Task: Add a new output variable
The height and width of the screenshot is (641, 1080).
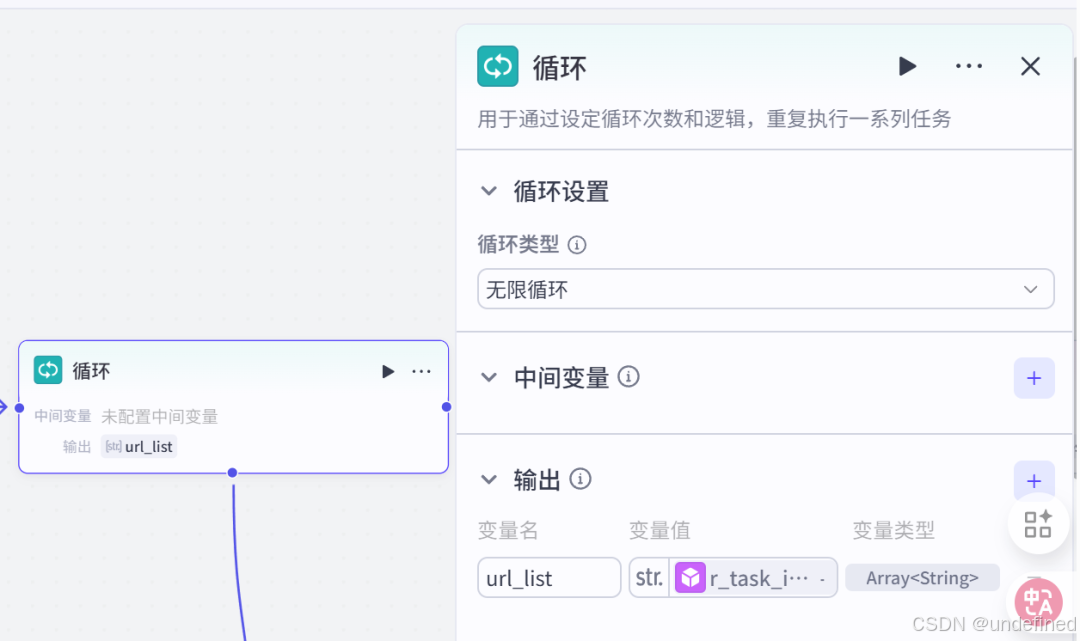Action: [1033, 481]
